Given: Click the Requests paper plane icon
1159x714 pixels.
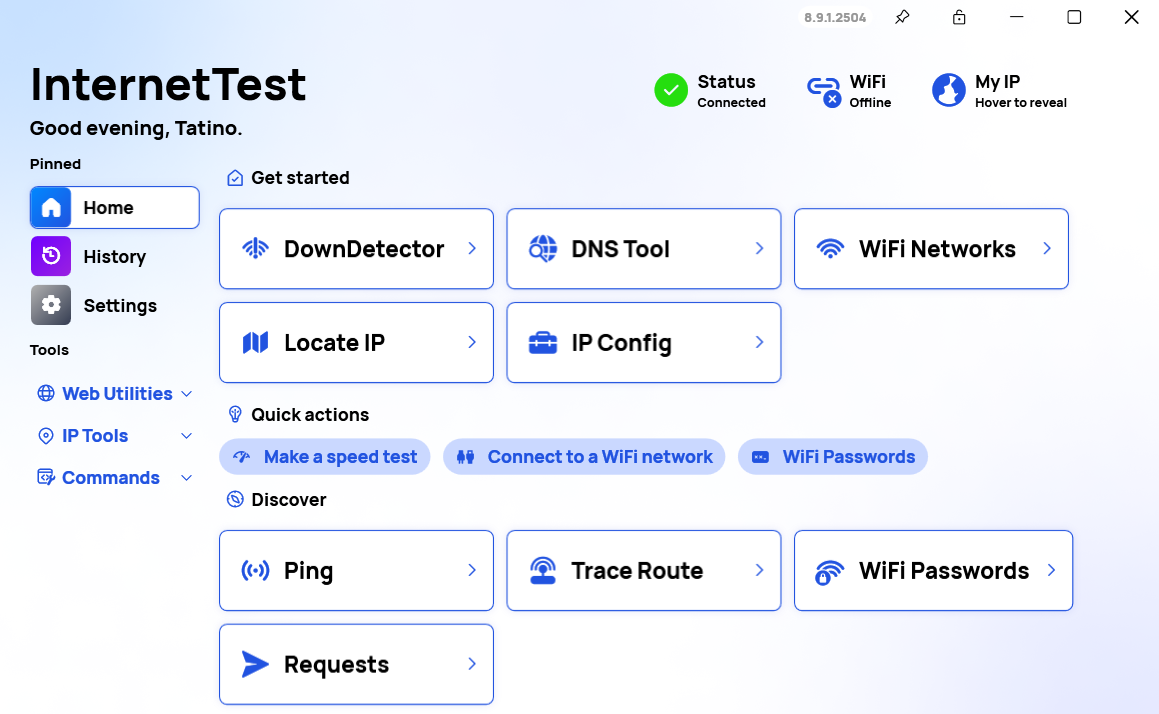Looking at the screenshot, I should (256, 665).
